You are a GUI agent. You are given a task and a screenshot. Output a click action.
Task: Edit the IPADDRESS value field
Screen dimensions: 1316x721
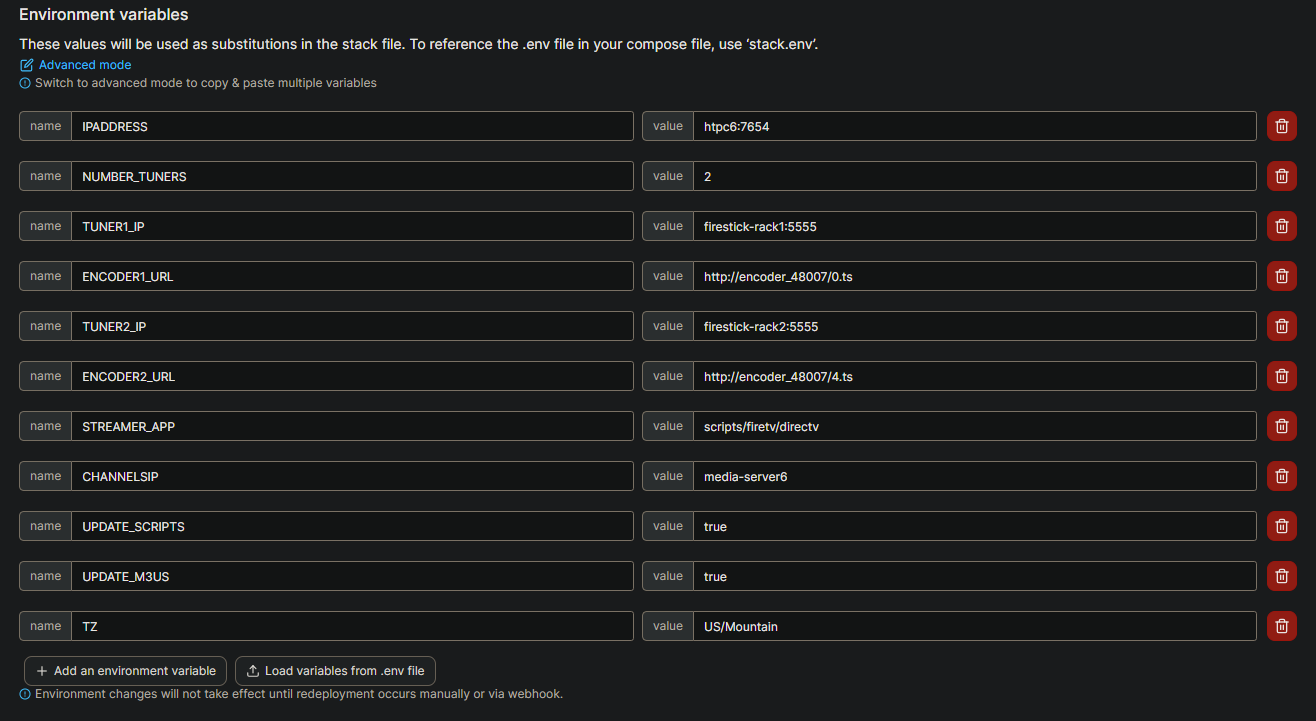pos(974,126)
